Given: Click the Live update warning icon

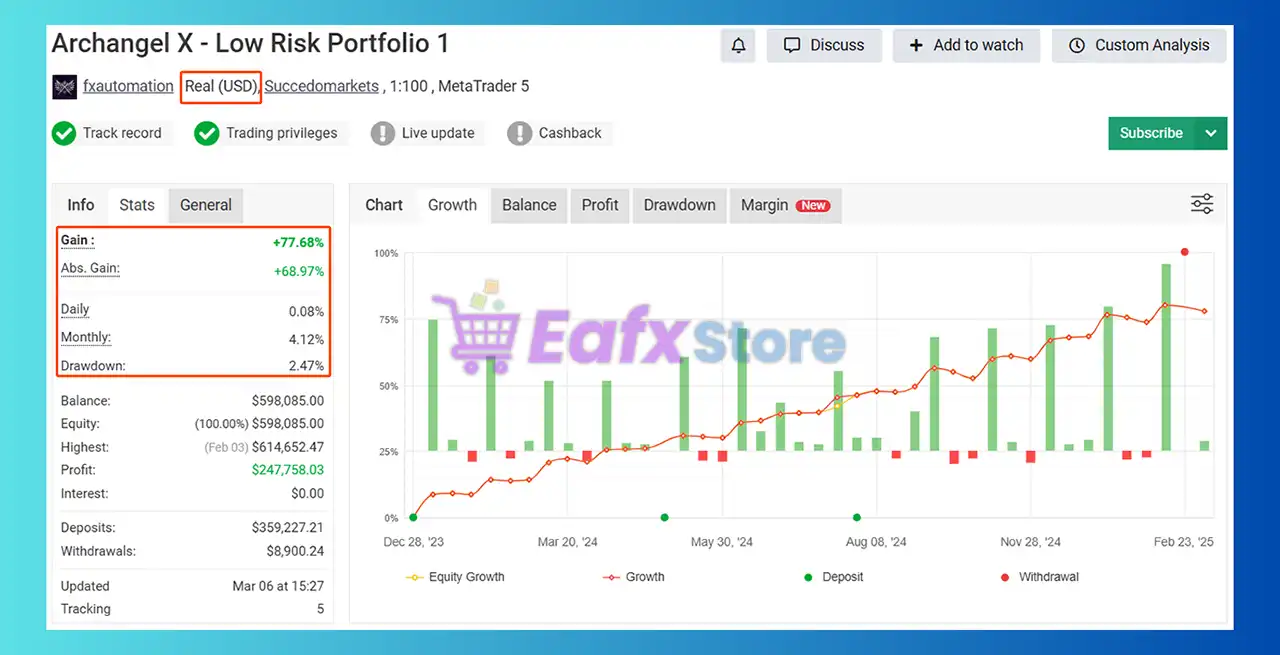Looking at the screenshot, I should pyautogui.click(x=382, y=133).
